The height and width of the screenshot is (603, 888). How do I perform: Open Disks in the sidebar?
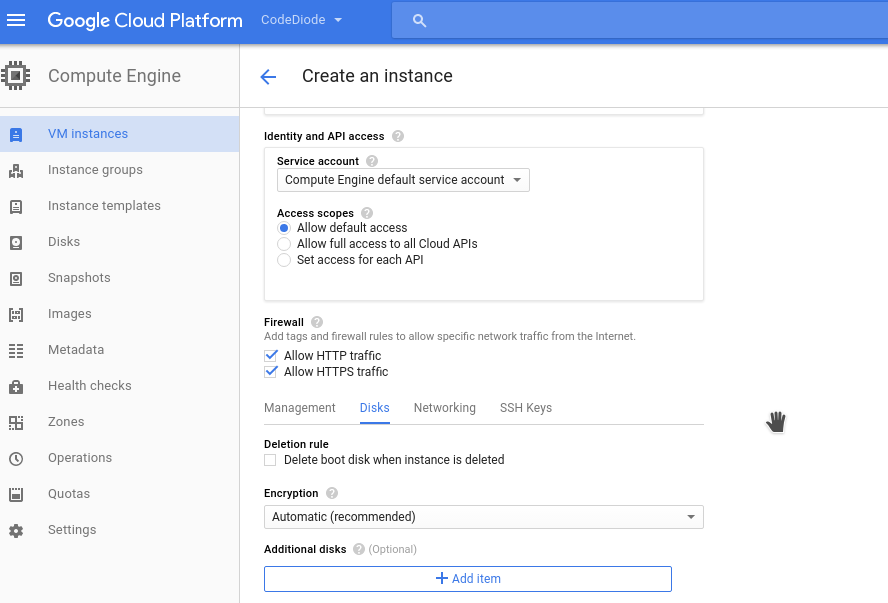(119, 242)
